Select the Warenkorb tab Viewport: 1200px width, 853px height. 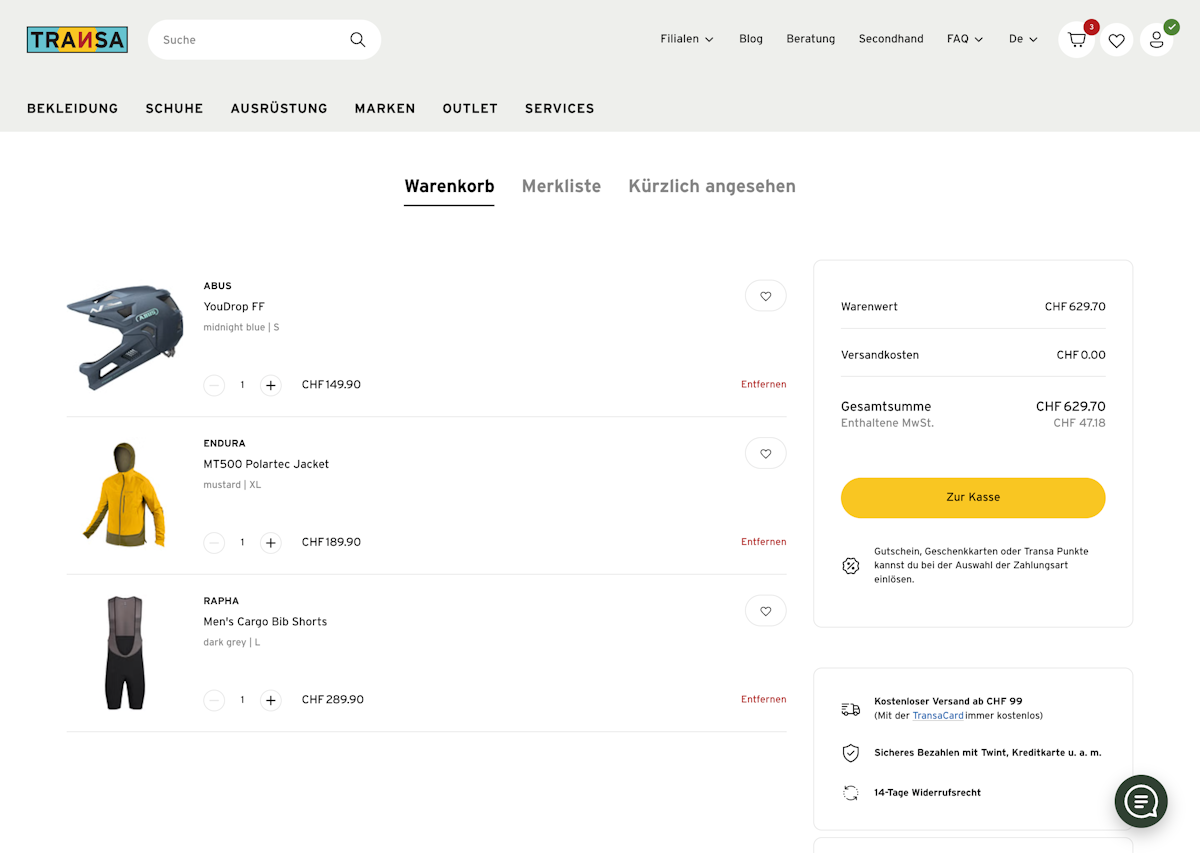[449, 186]
